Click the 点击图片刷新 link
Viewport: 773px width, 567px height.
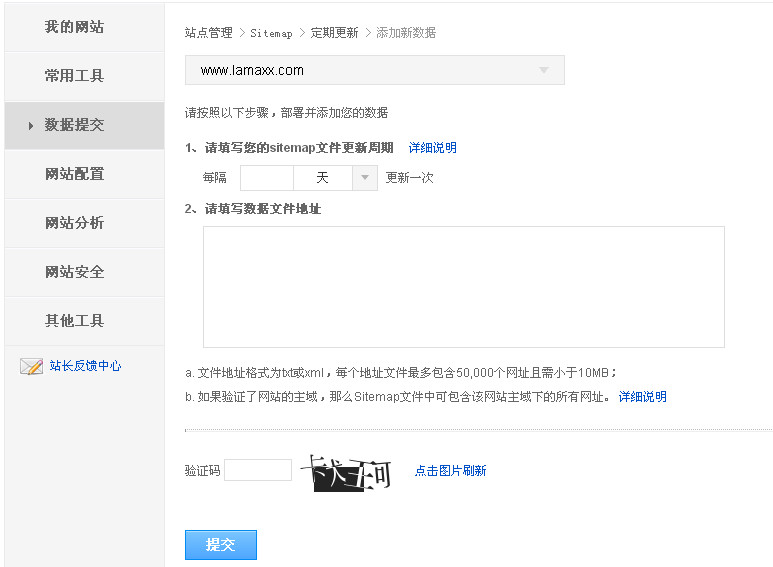point(450,471)
